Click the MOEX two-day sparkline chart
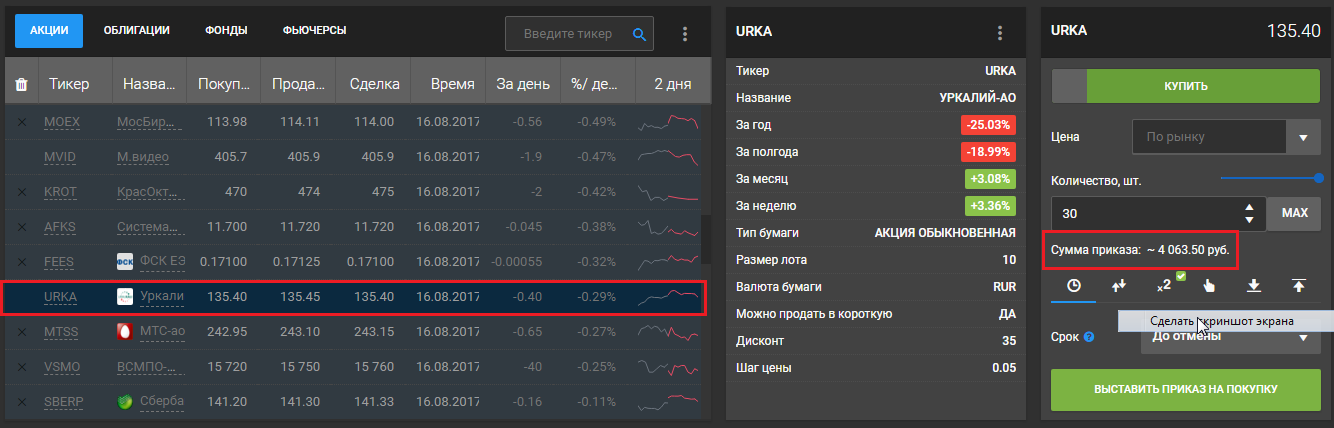1334x428 pixels. (x=670, y=122)
